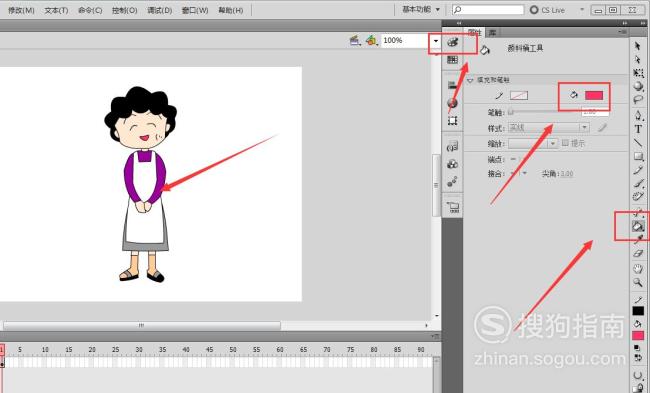Image resolution: width=650 pixels, height=393 pixels.
Task: Select the Paint Bucket tool
Action: coord(638,226)
